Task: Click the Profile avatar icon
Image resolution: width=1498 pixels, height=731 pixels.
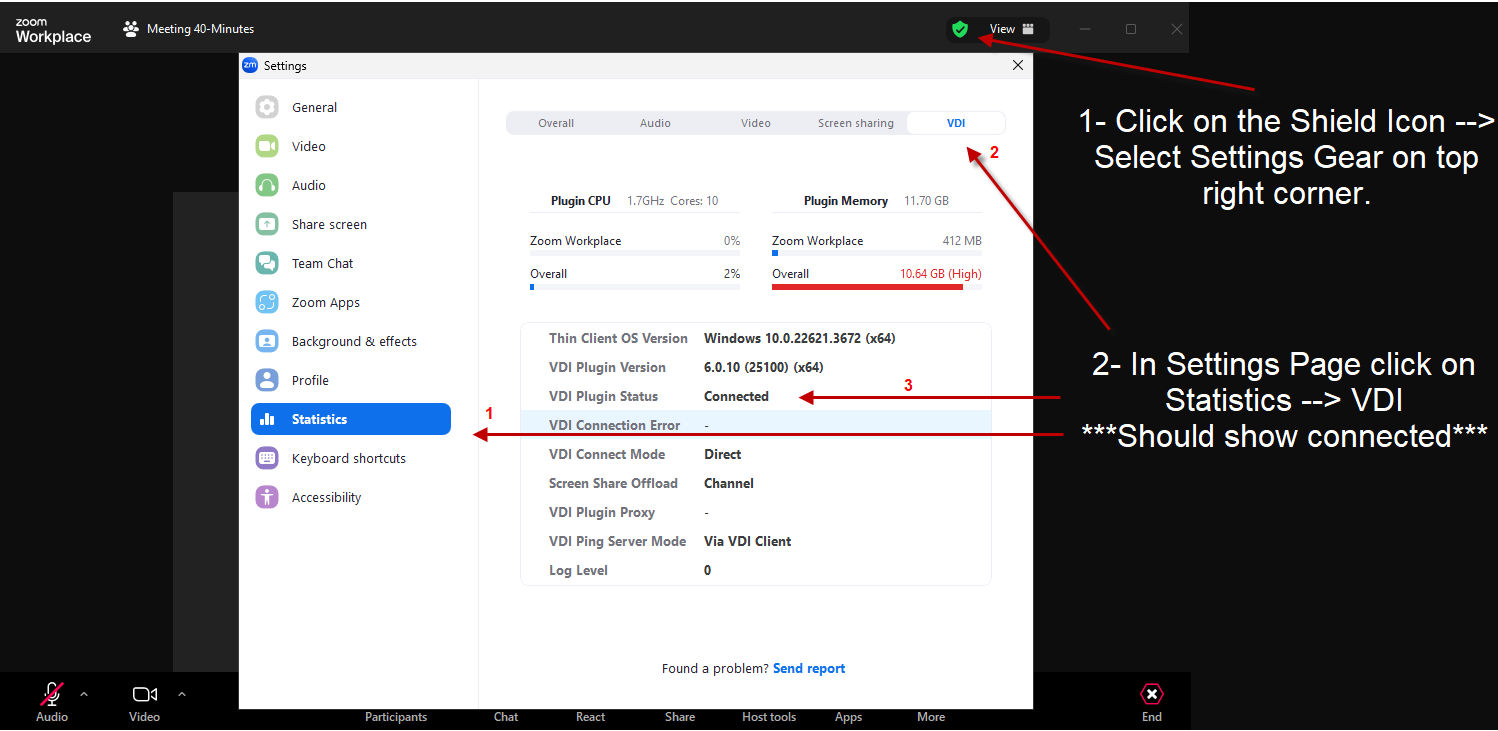Action: click(x=267, y=380)
